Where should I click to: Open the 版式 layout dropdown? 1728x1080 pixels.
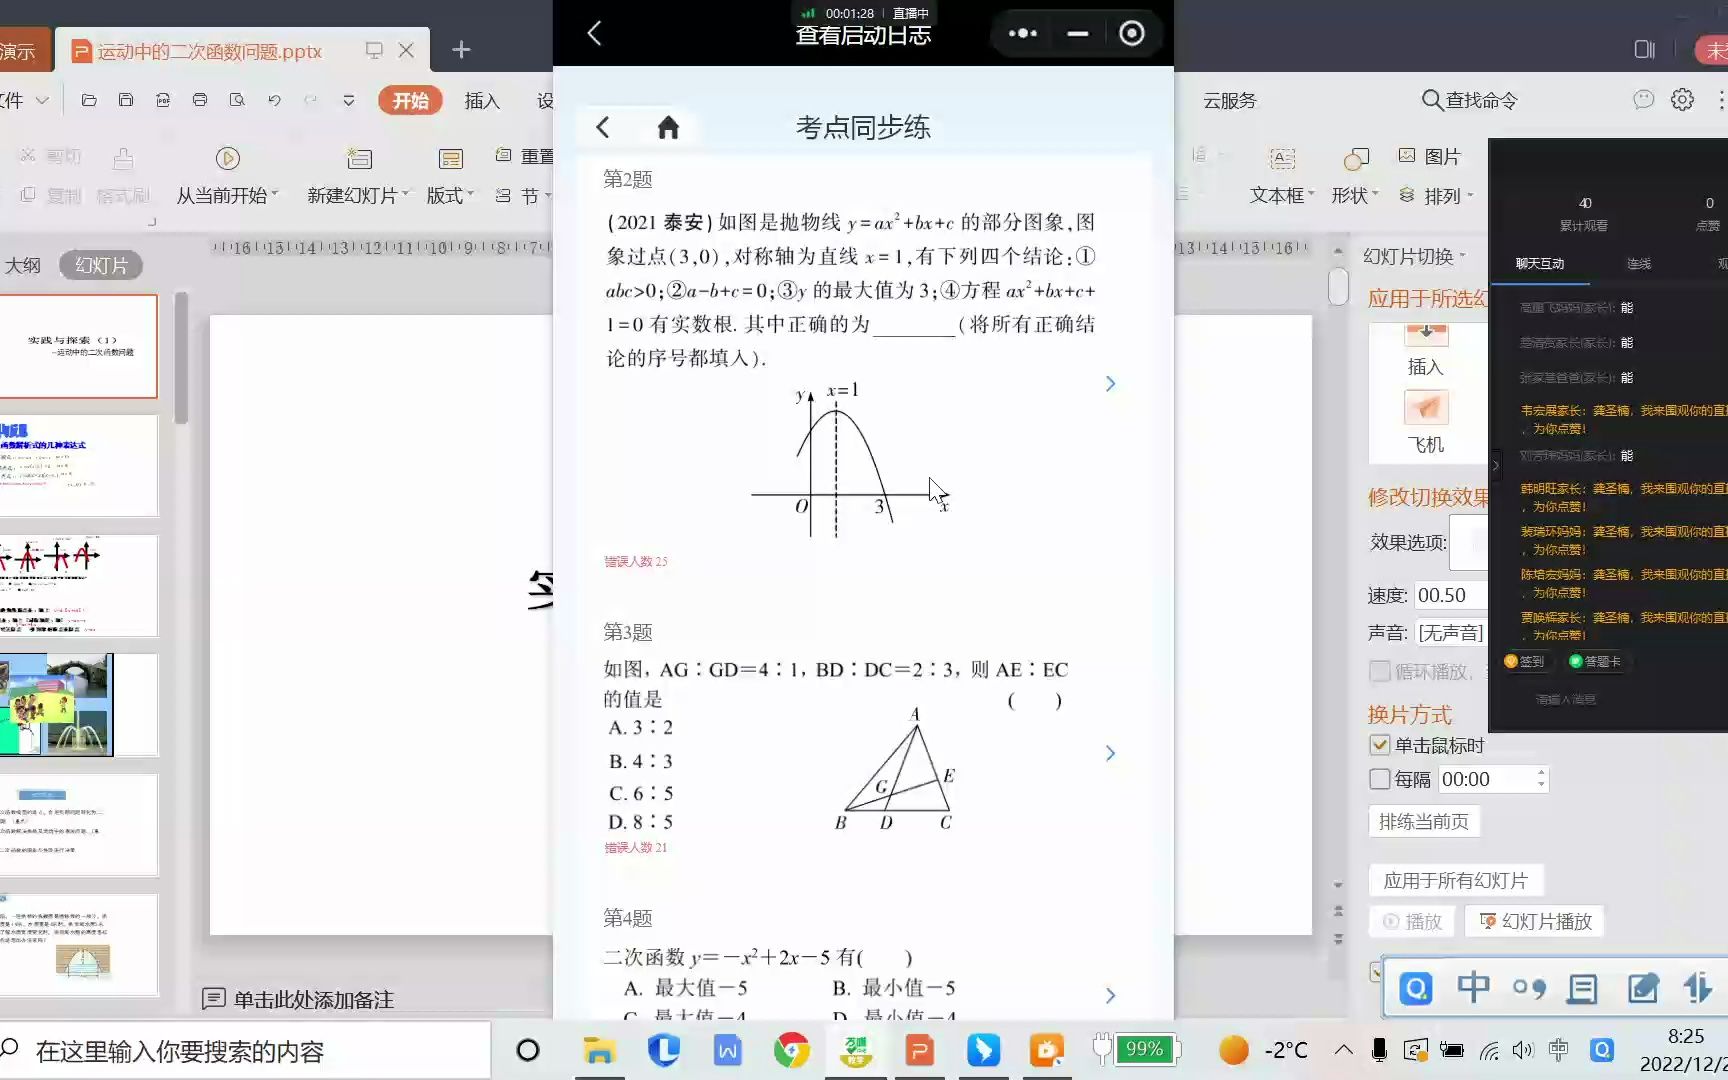448,196
